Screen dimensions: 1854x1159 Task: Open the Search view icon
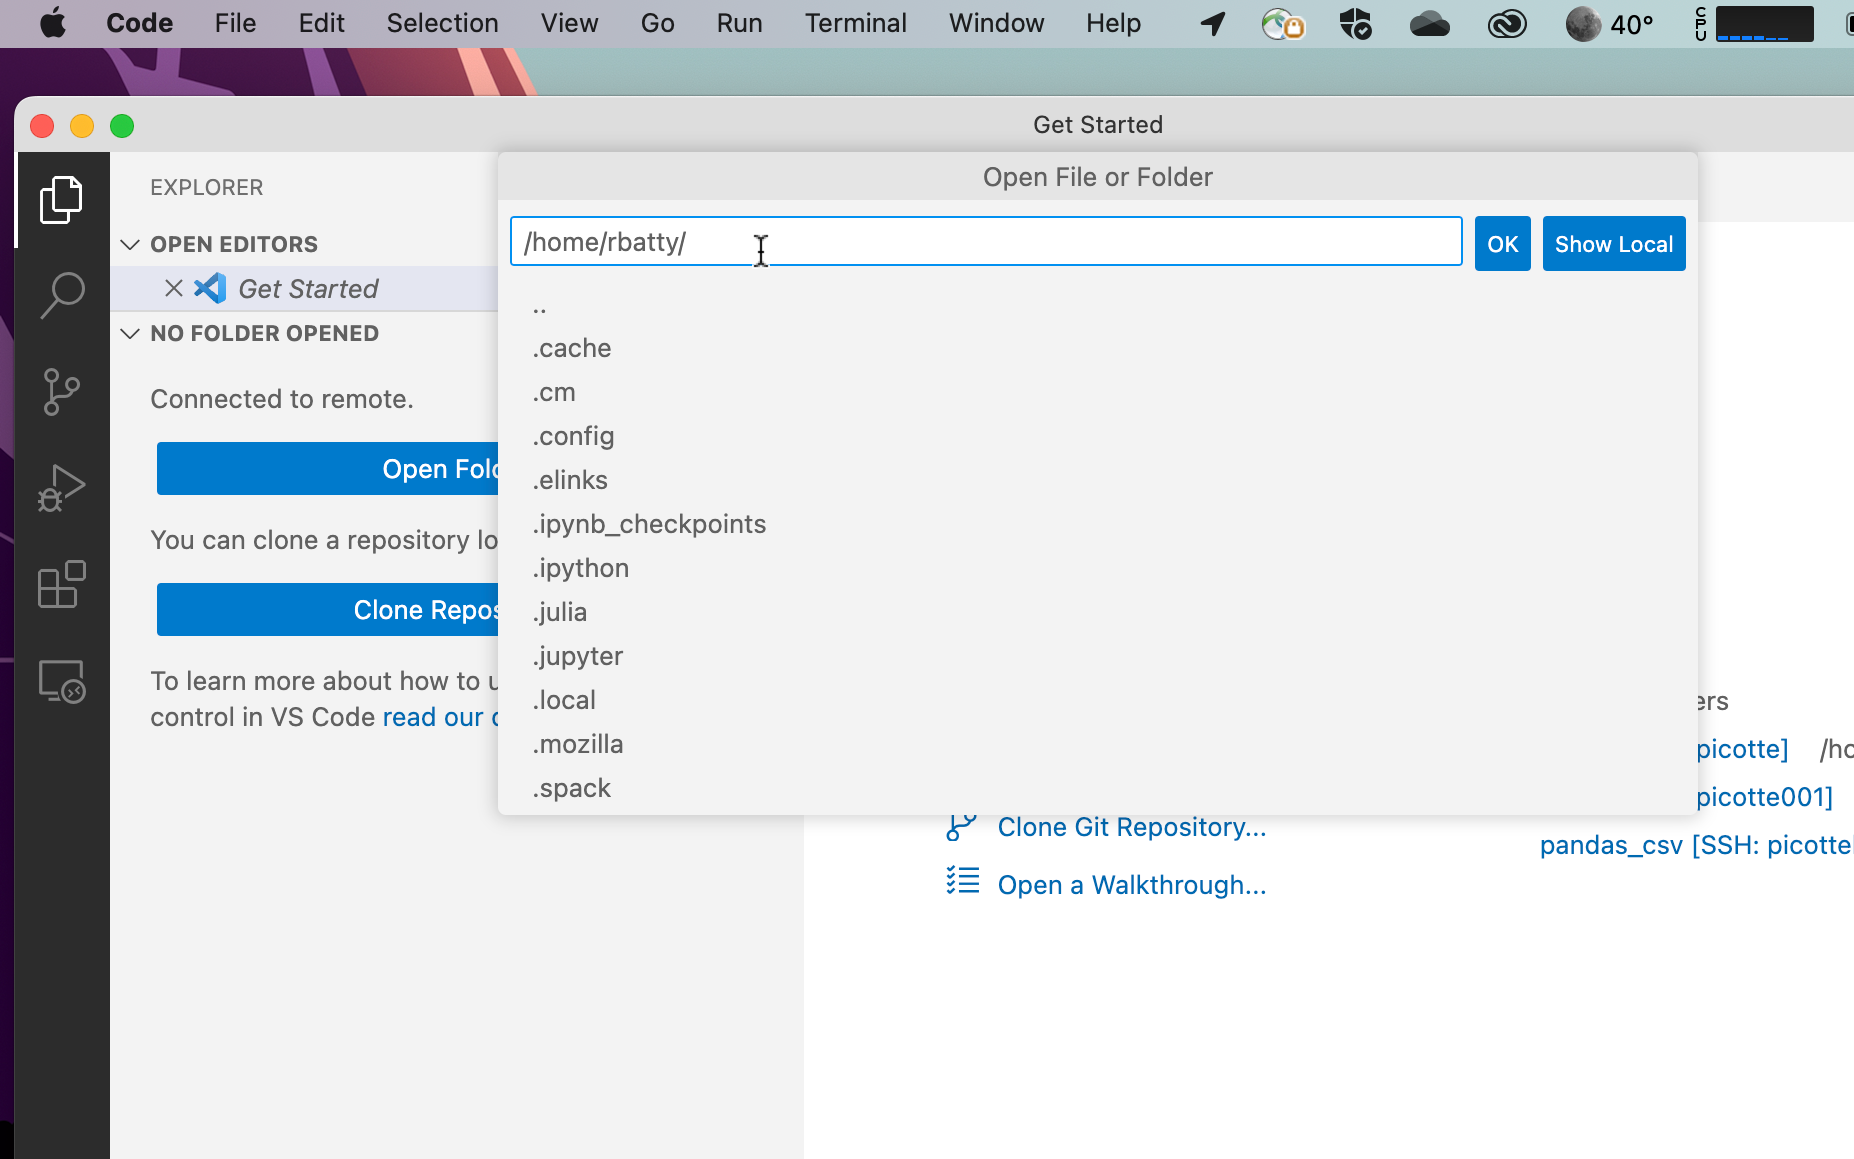(x=61, y=296)
